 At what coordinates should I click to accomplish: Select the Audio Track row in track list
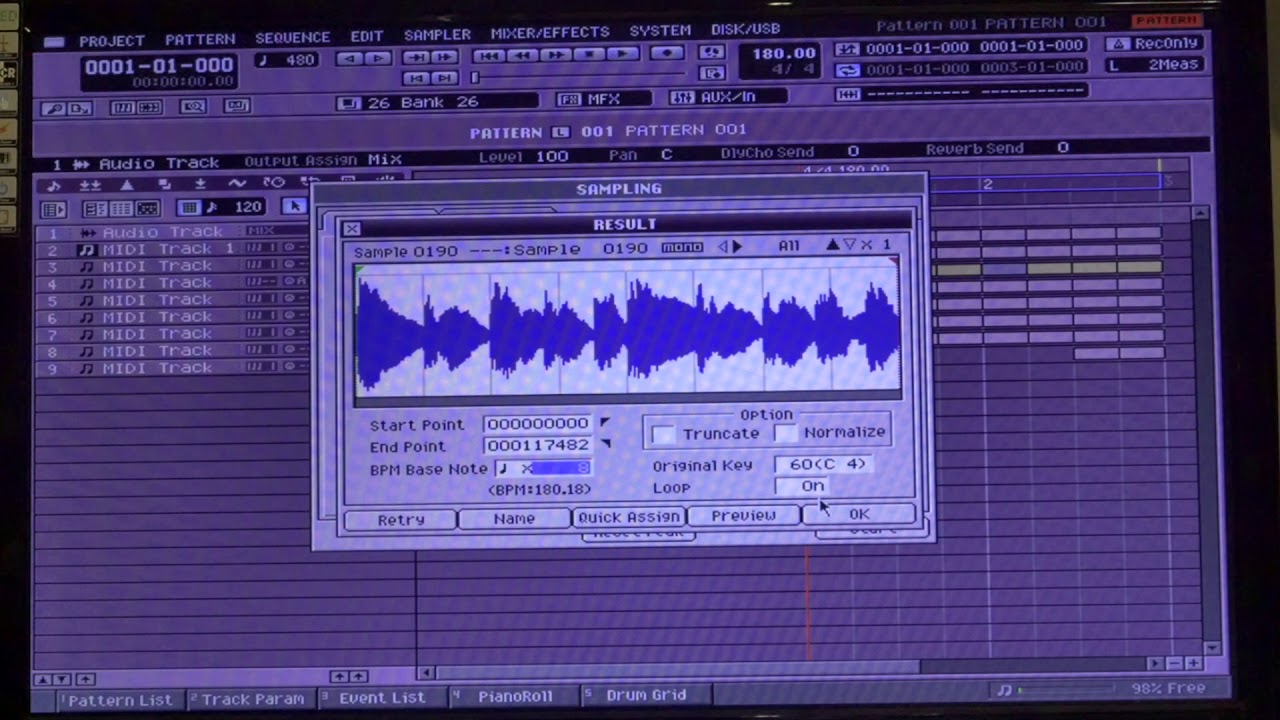click(173, 232)
